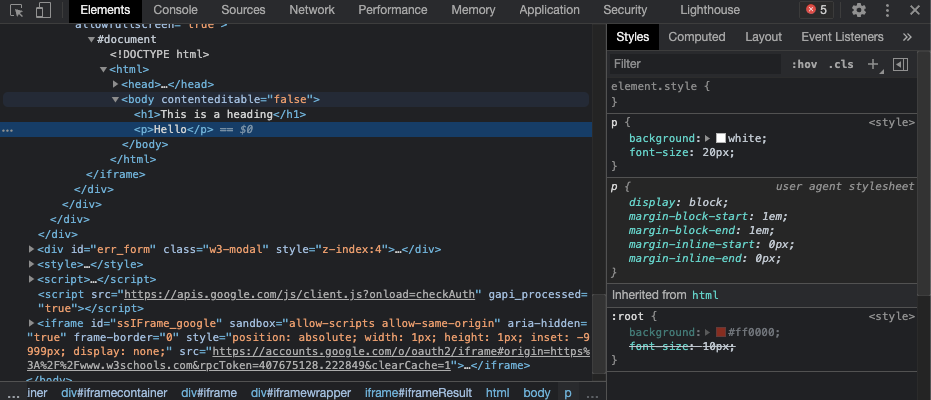Expand the white background shorthand arrow
The image size is (931, 400).
[708, 138]
